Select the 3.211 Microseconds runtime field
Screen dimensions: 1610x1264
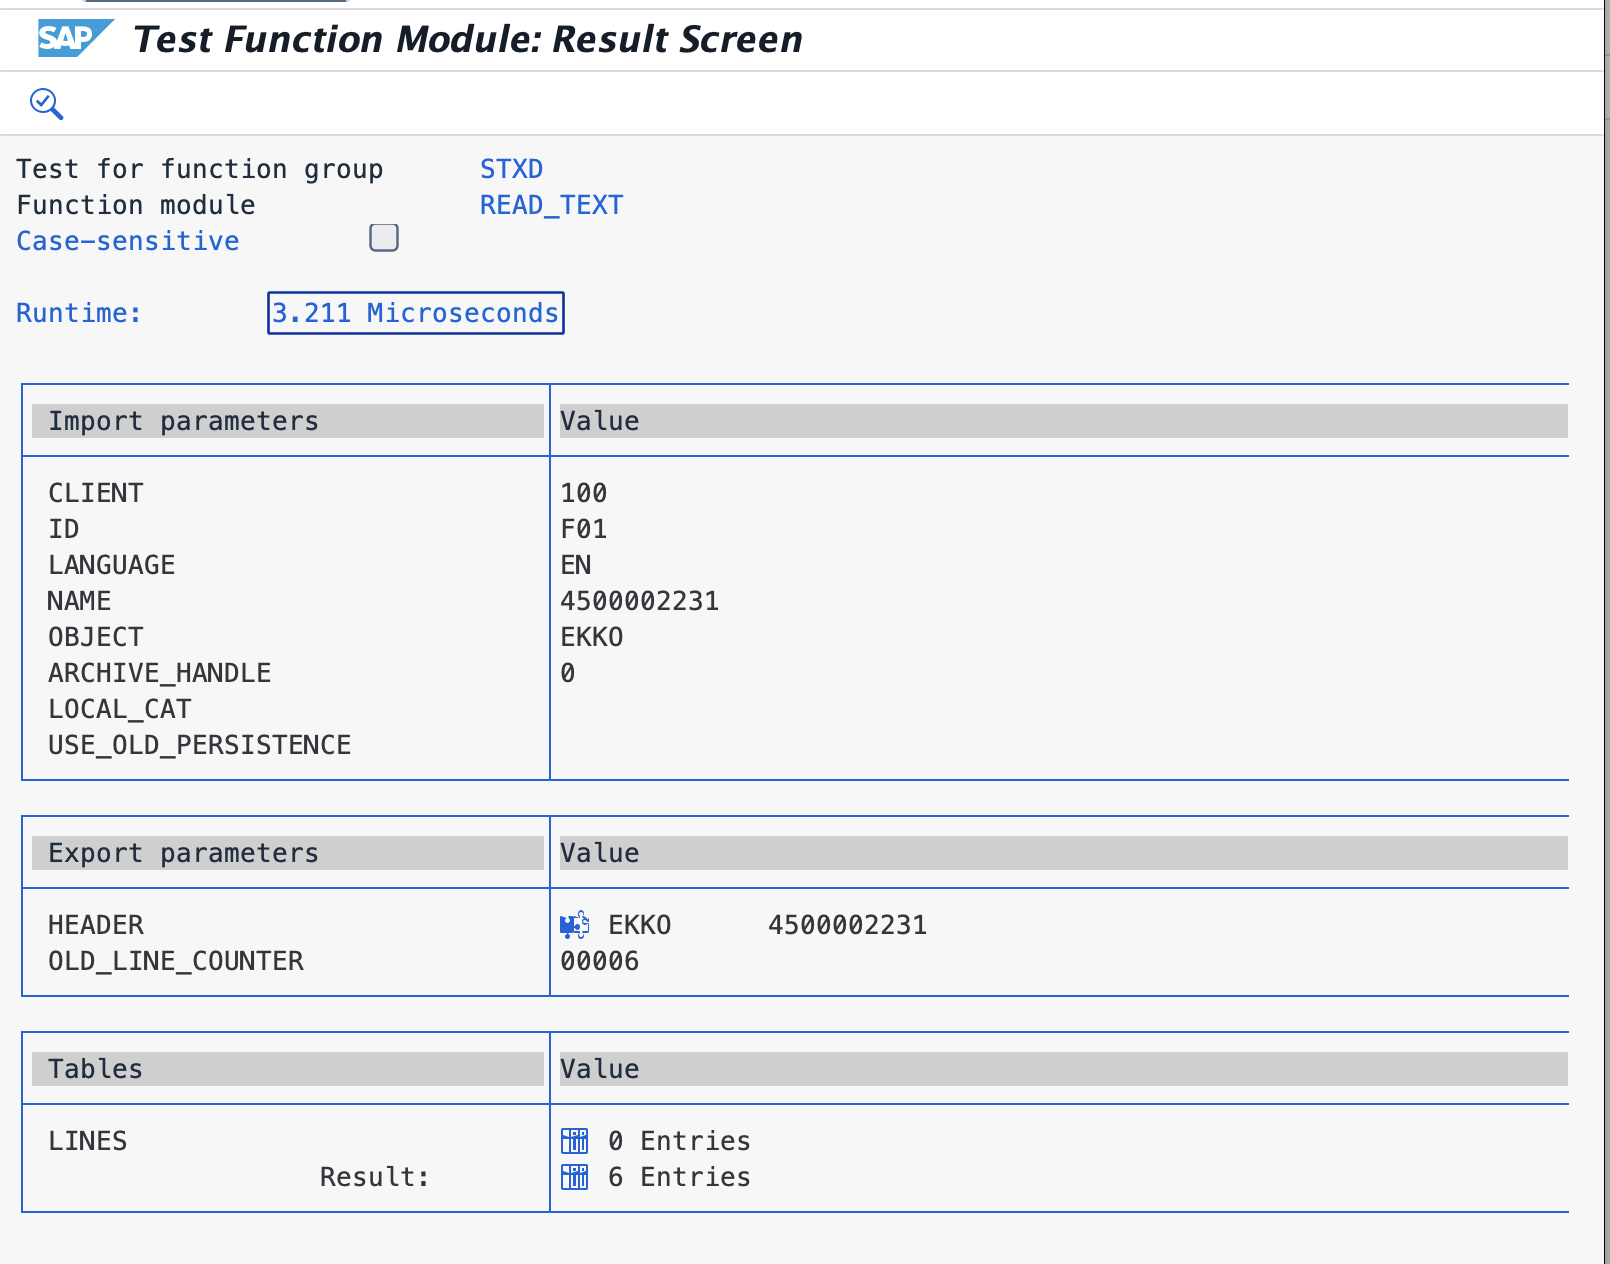pyautogui.click(x=415, y=313)
